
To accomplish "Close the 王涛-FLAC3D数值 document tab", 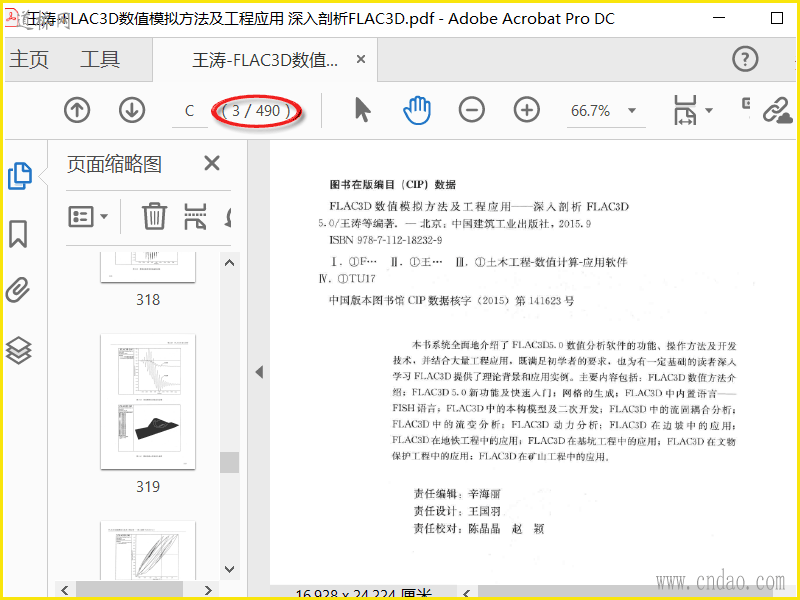I will pyautogui.click(x=361, y=59).
